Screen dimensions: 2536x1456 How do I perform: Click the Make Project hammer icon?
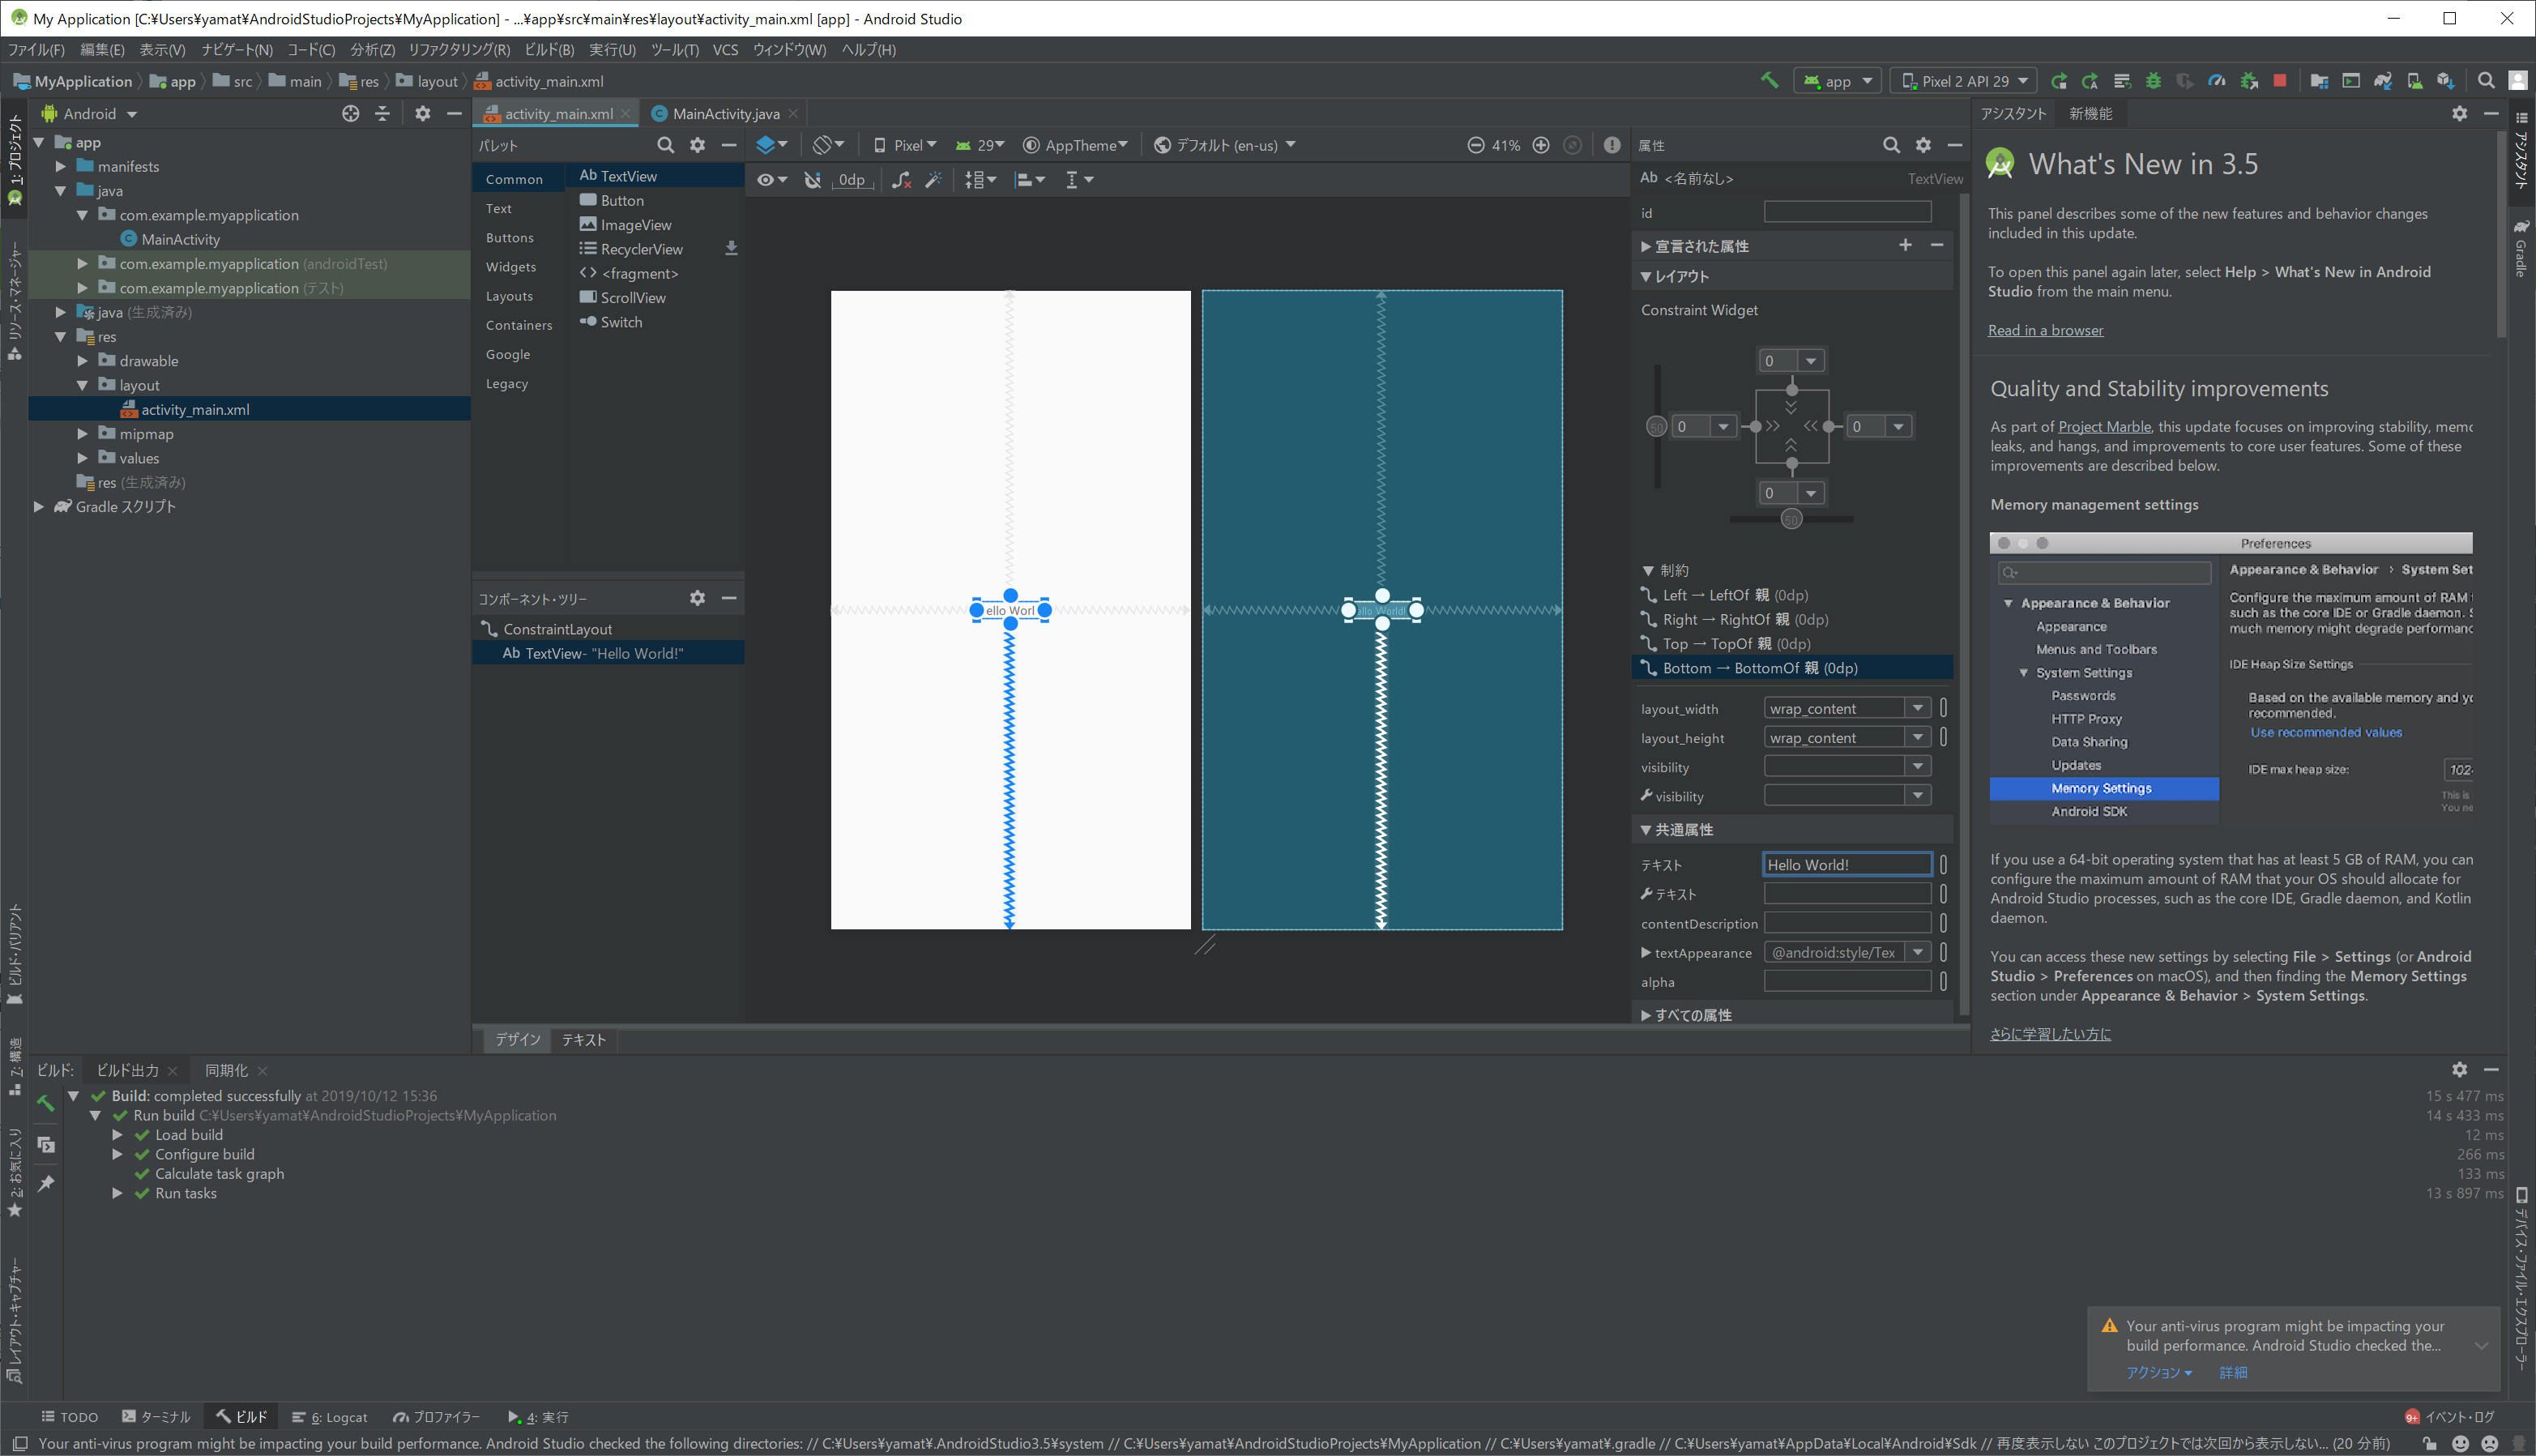[x=1769, y=81]
